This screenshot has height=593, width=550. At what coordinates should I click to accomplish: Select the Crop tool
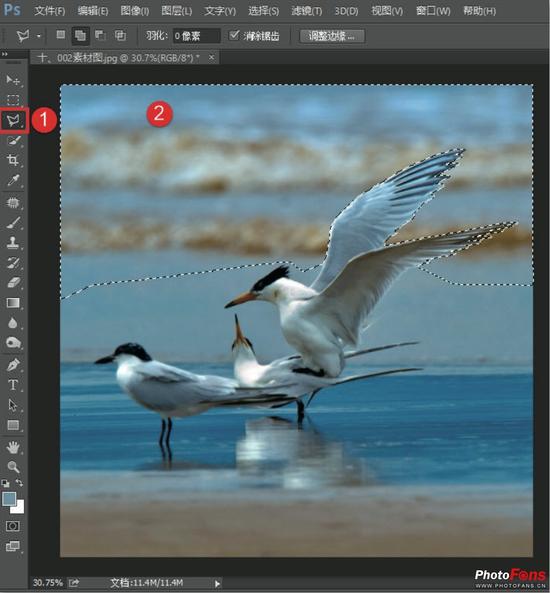click(13, 160)
